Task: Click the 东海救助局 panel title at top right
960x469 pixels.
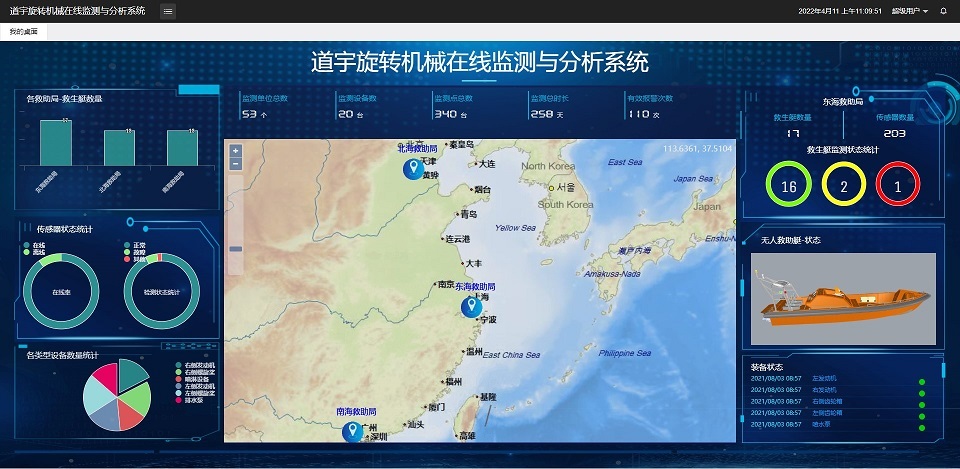Action: (x=842, y=101)
